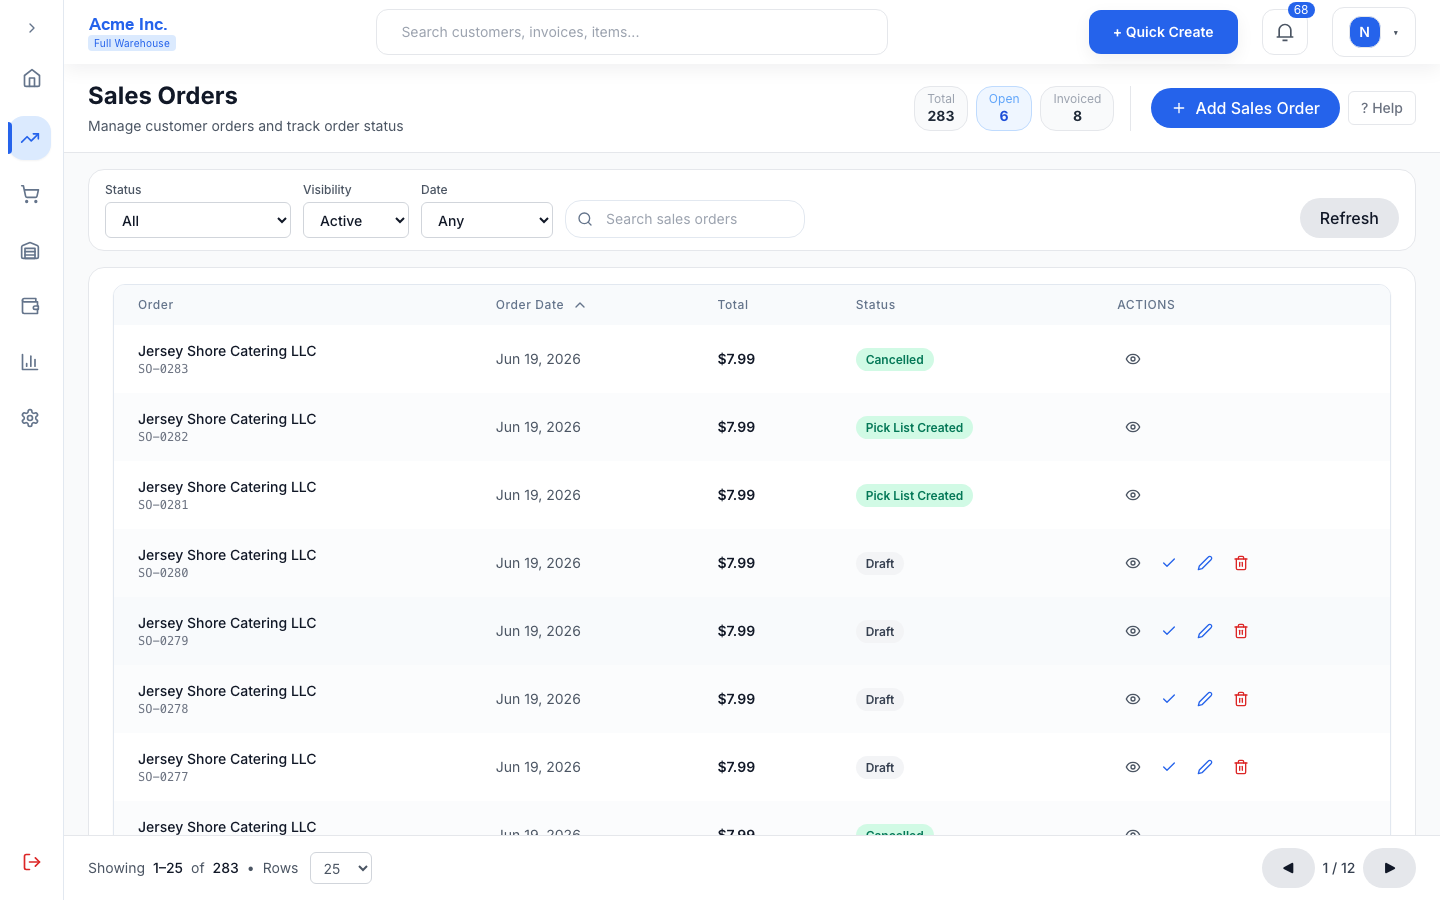
Task: Edit order SO-0279 with the pencil icon
Action: (1205, 631)
